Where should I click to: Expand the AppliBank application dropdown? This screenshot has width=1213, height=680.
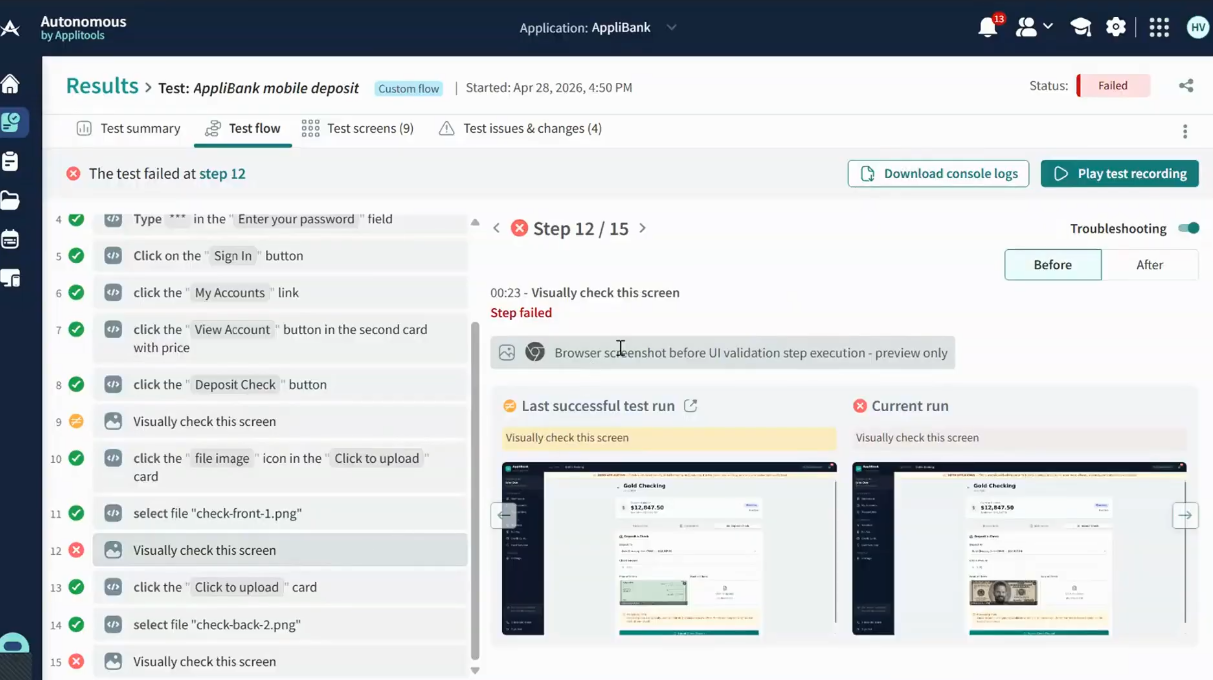[671, 28]
